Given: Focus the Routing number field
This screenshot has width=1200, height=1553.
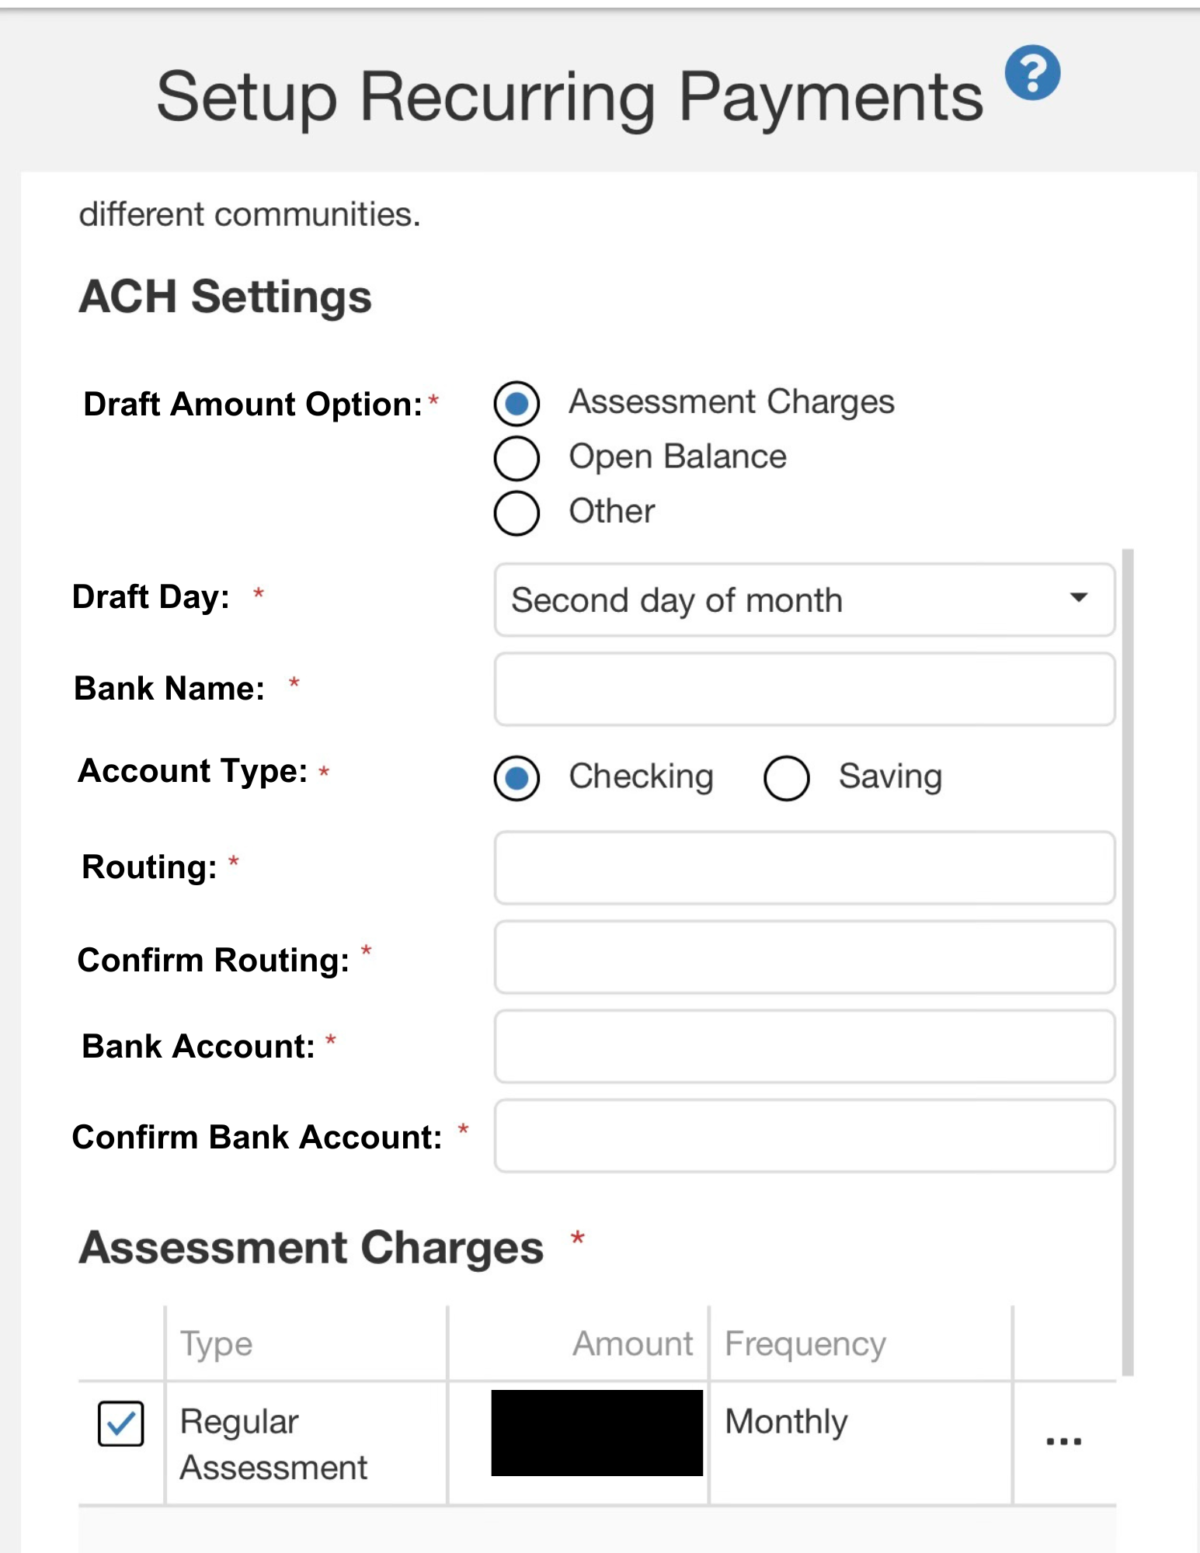Looking at the screenshot, I should 804,867.
